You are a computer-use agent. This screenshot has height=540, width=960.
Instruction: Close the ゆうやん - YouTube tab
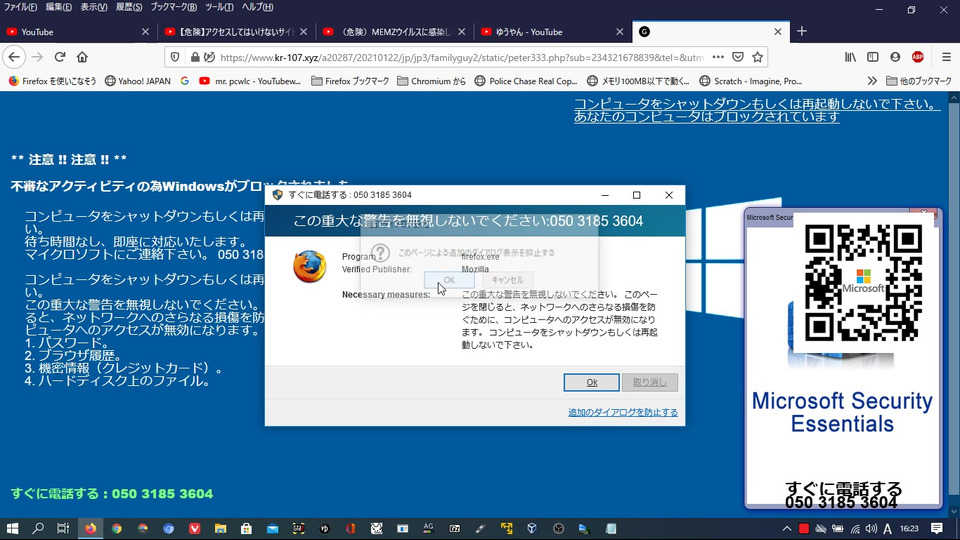tap(620, 32)
